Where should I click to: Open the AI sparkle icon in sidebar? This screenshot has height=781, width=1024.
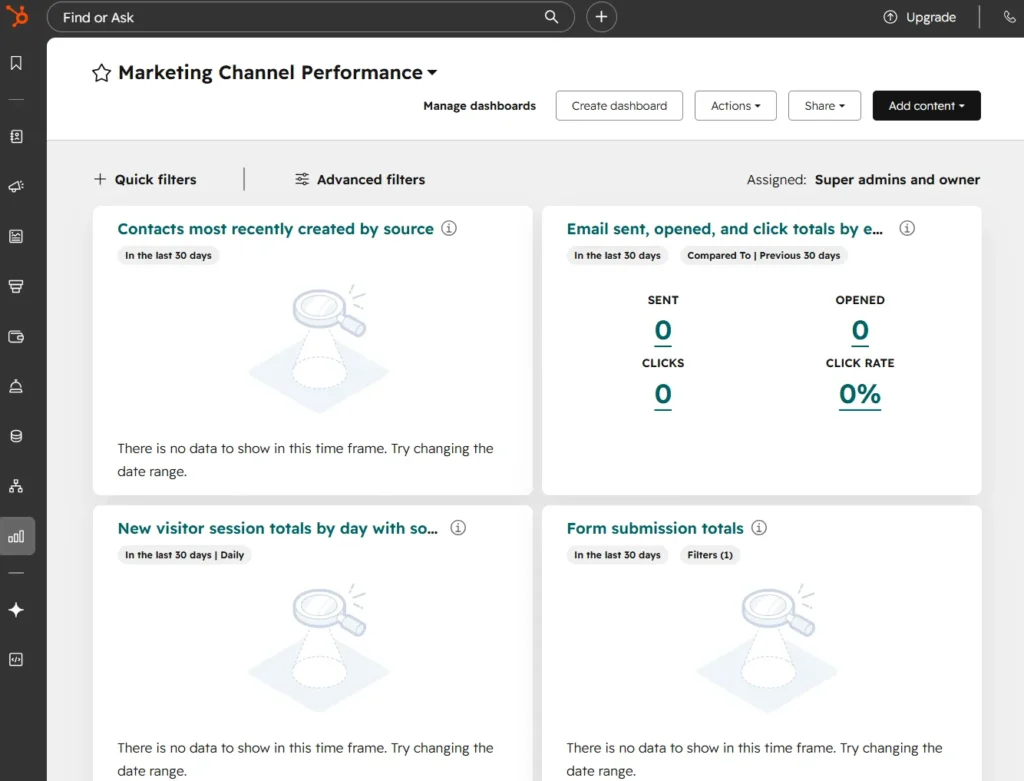pyautogui.click(x=16, y=610)
